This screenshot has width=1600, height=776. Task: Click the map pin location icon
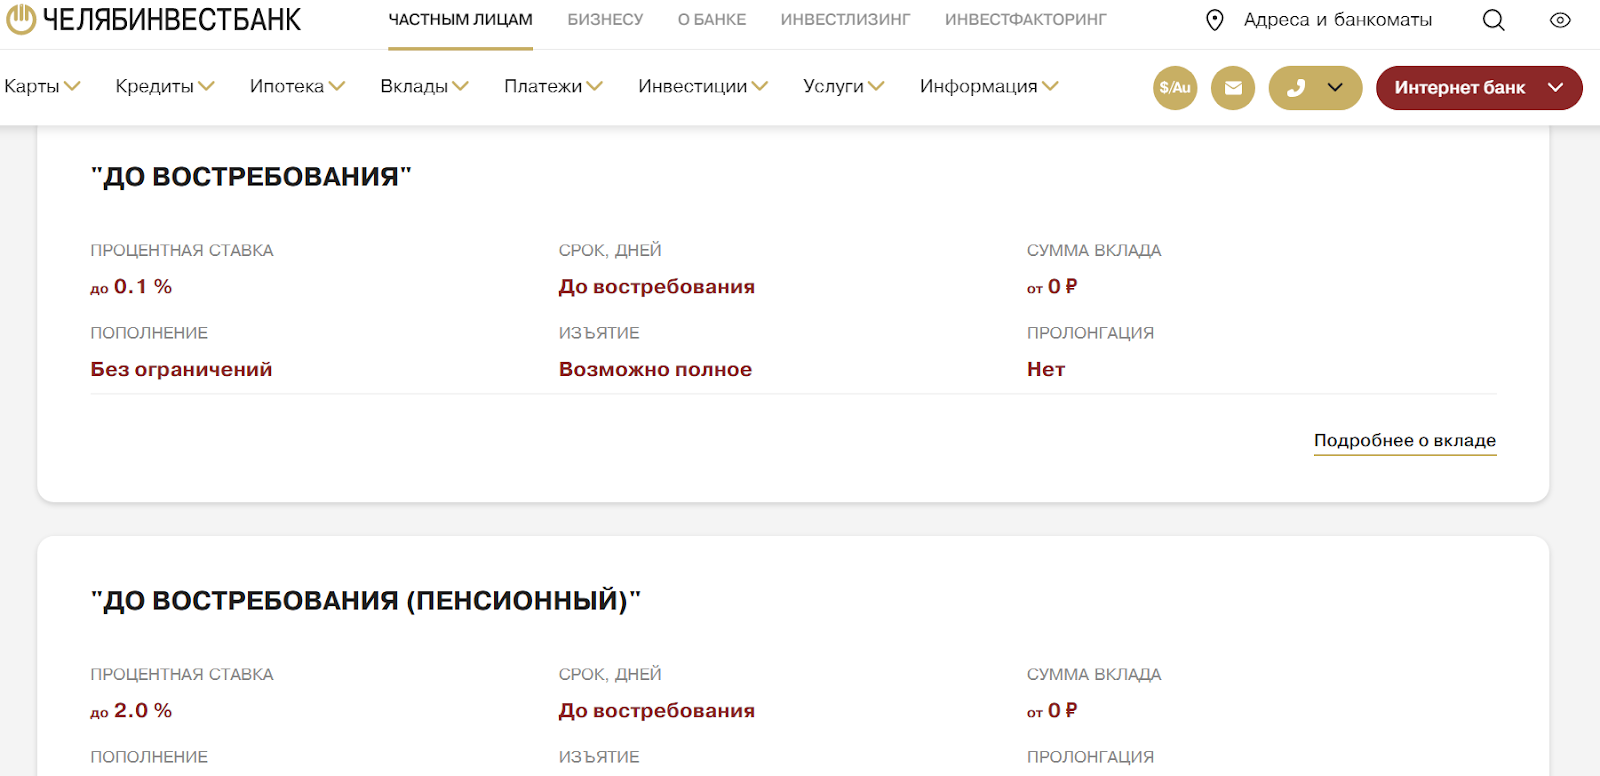[1214, 20]
